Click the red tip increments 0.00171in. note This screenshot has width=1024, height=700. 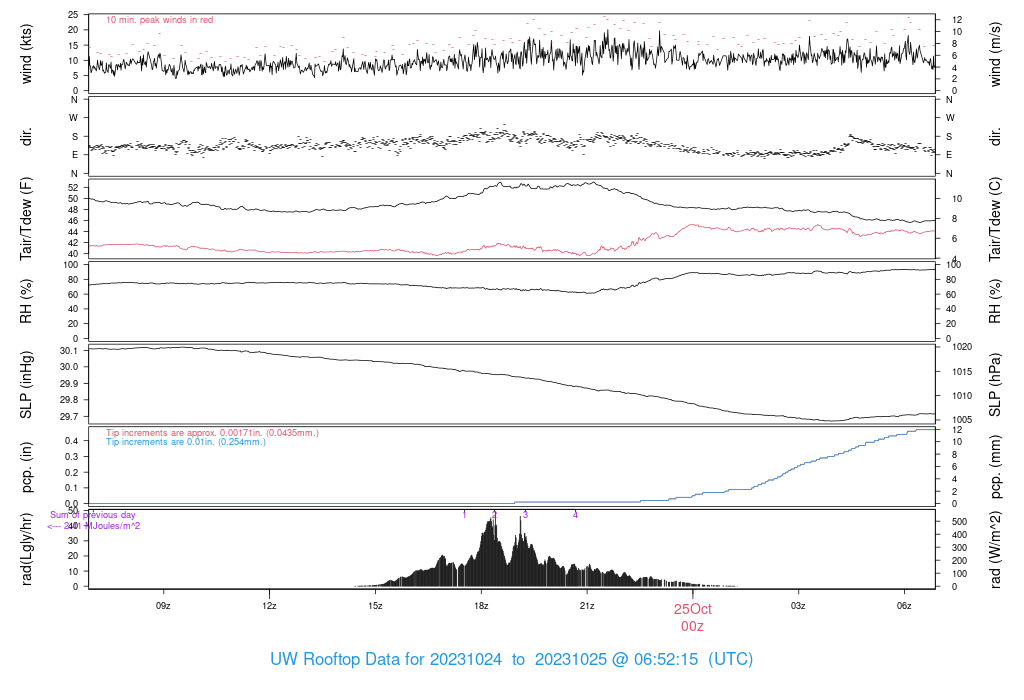[212, 433]
